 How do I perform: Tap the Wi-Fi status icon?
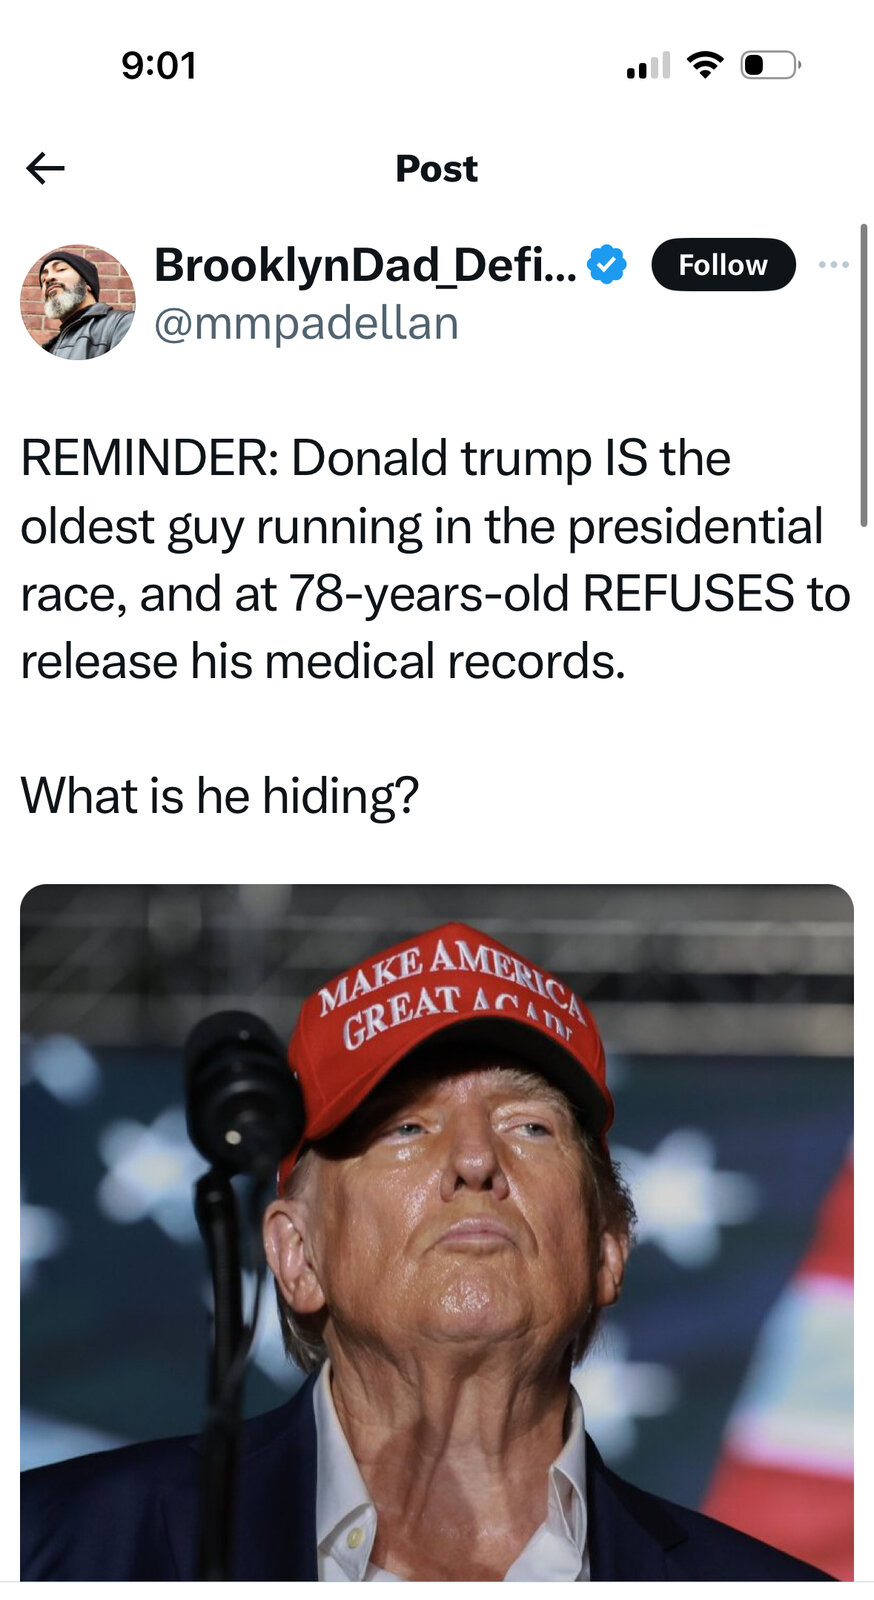(705, 65)
